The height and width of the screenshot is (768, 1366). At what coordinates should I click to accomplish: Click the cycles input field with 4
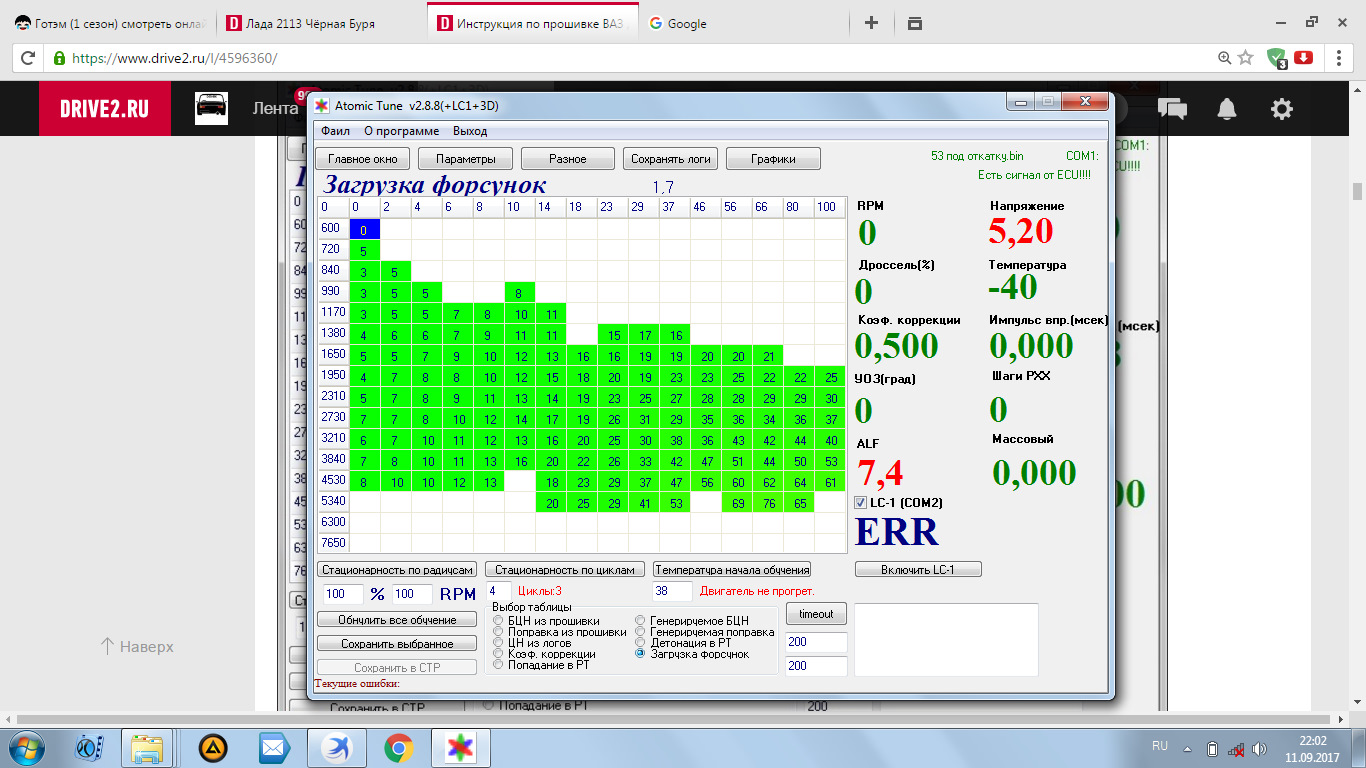coord(499,591)
